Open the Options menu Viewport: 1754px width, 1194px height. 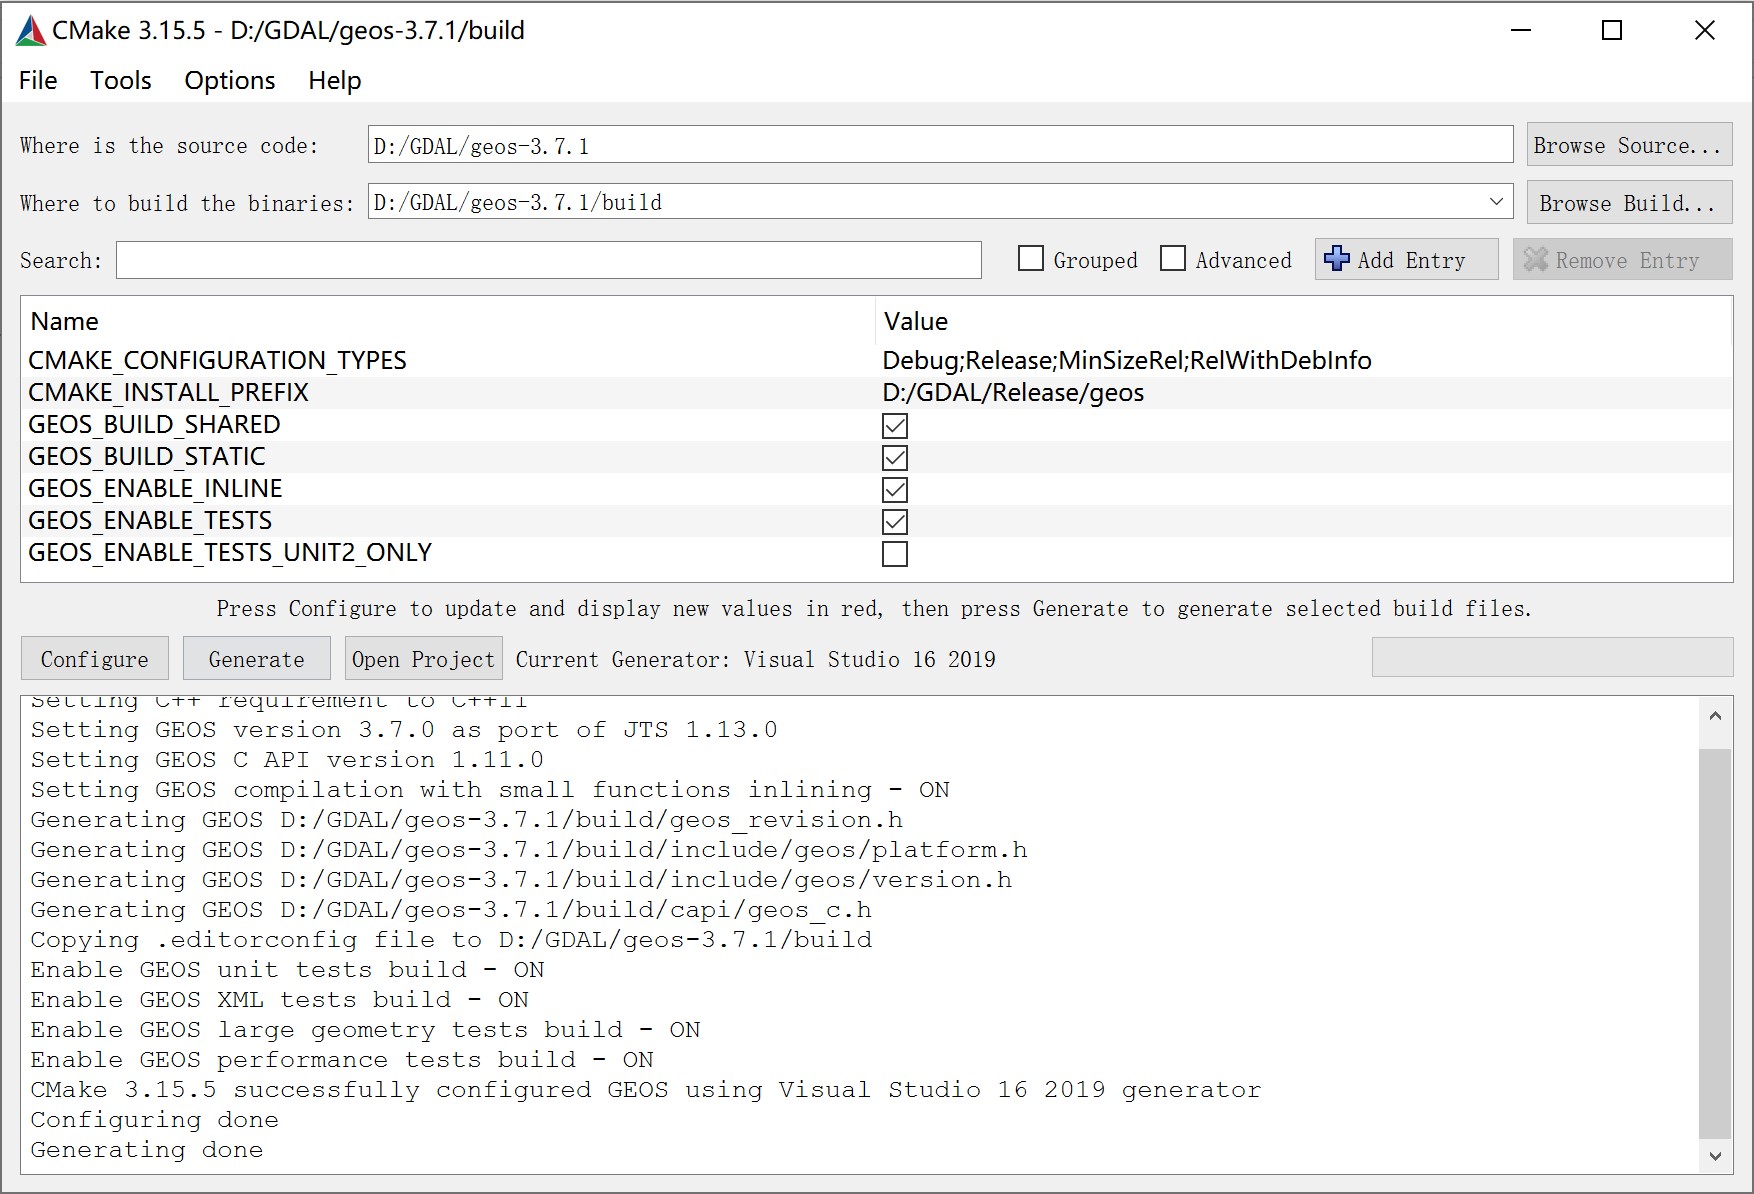click(x=229, y=80)
